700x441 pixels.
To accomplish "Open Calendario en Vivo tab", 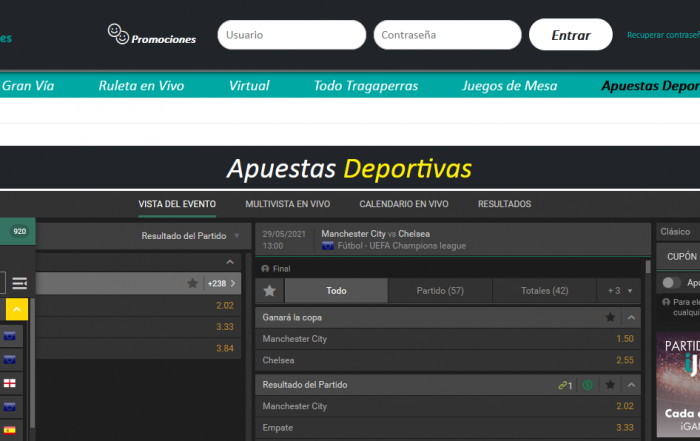I will point(404,204).
